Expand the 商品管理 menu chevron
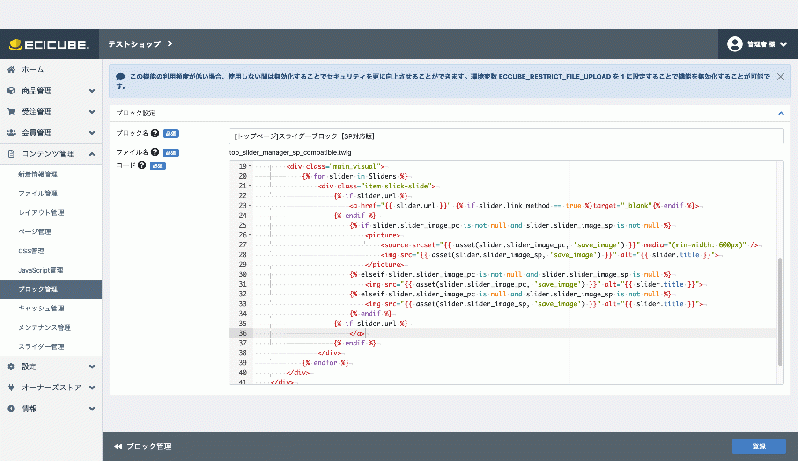Screen dimensions: 798x461 pos(92,91)
